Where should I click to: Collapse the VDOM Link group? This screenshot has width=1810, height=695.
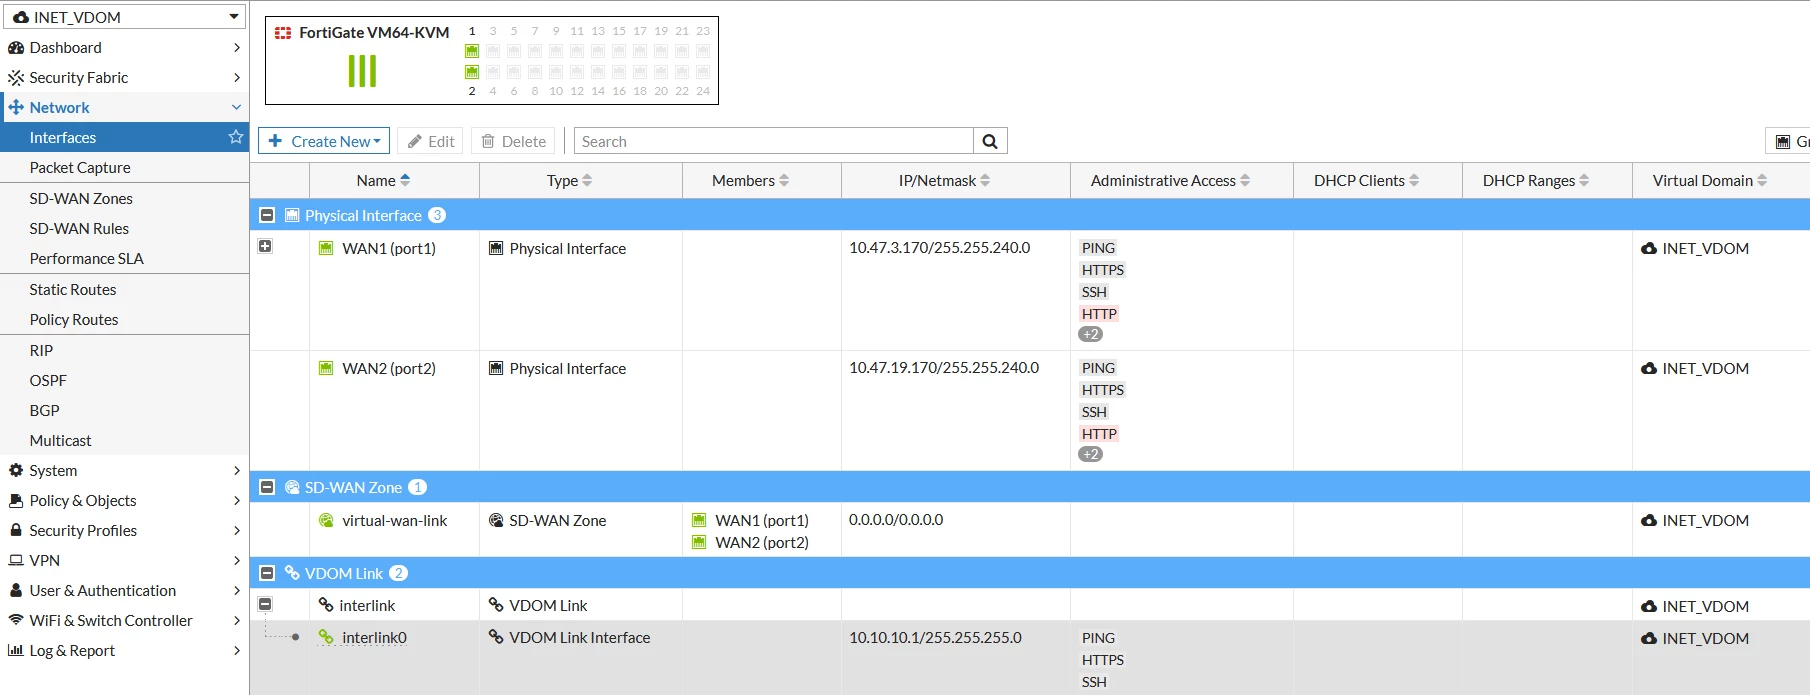pos(267,573)
